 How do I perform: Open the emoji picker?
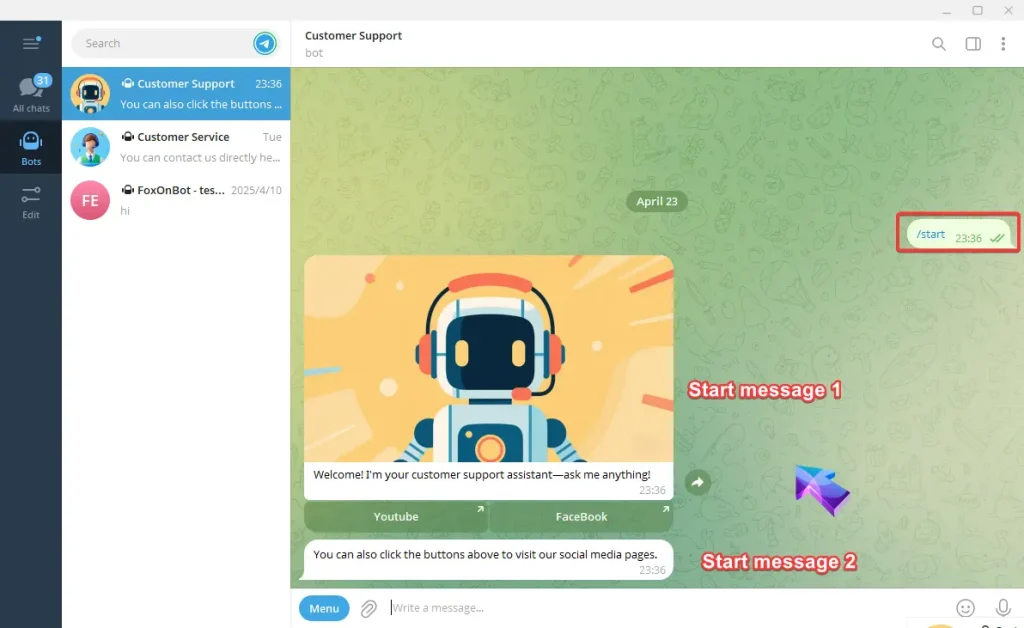(965, 608)
